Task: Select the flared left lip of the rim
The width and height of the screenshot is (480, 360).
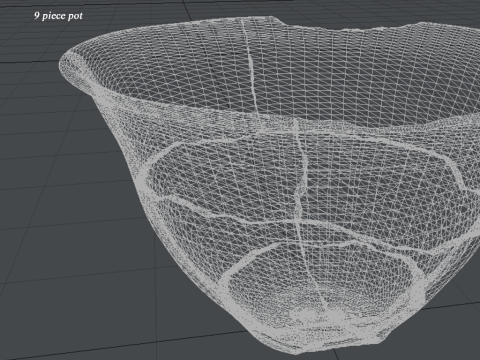Action: point(75,68)
